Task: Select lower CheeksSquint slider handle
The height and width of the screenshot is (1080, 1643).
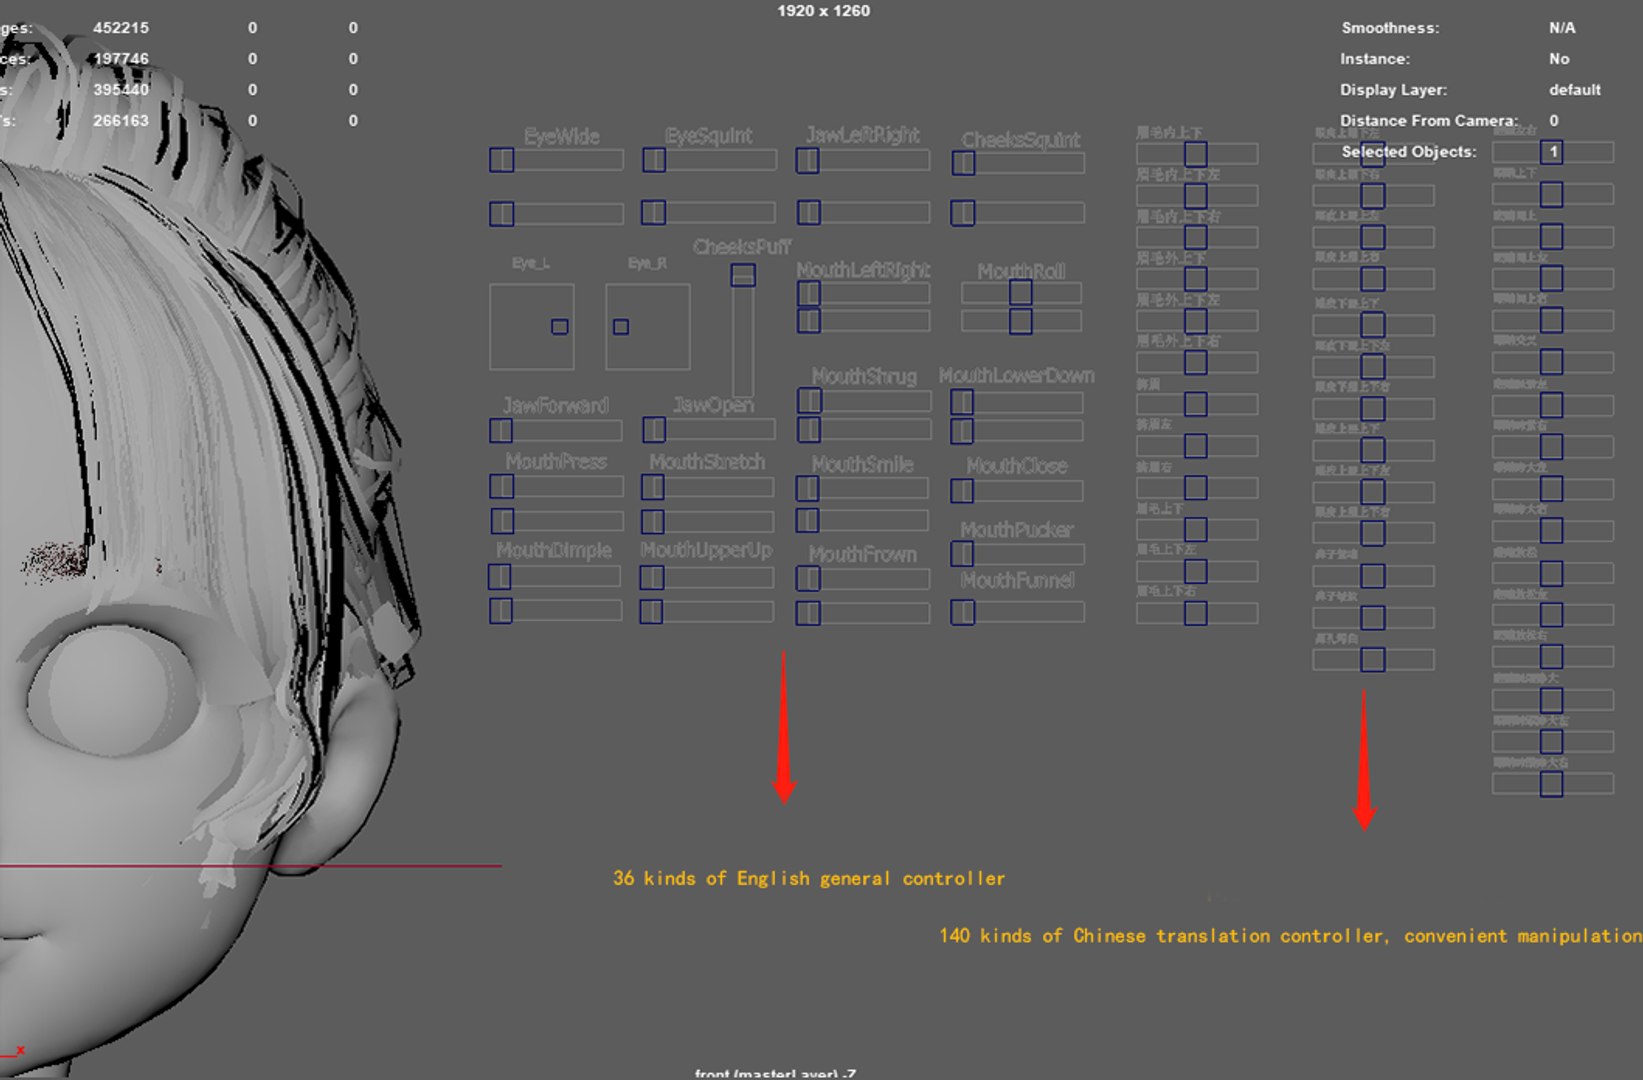Action: coord(963,213)
